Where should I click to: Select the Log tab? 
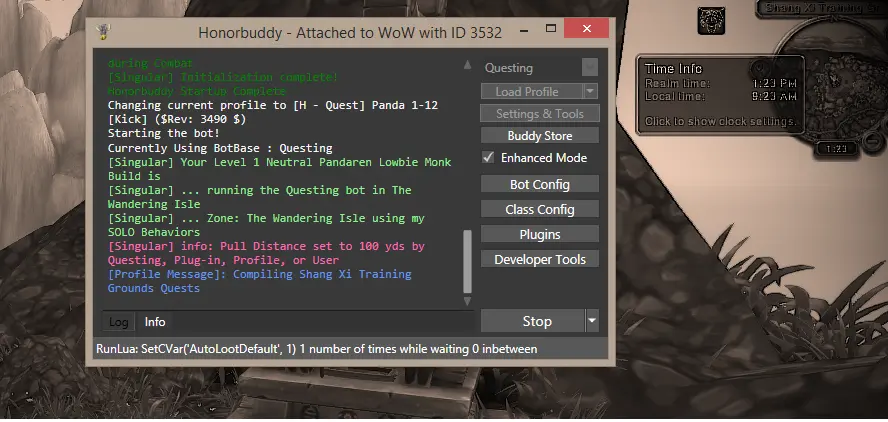[118, 322]
